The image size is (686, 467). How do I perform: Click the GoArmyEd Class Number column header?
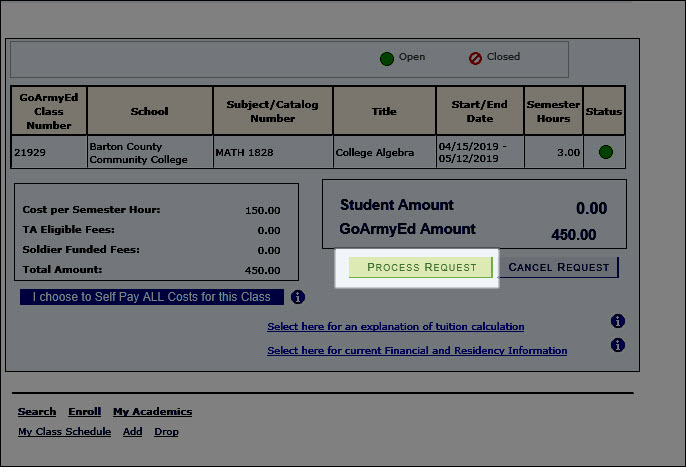(49, 111)
